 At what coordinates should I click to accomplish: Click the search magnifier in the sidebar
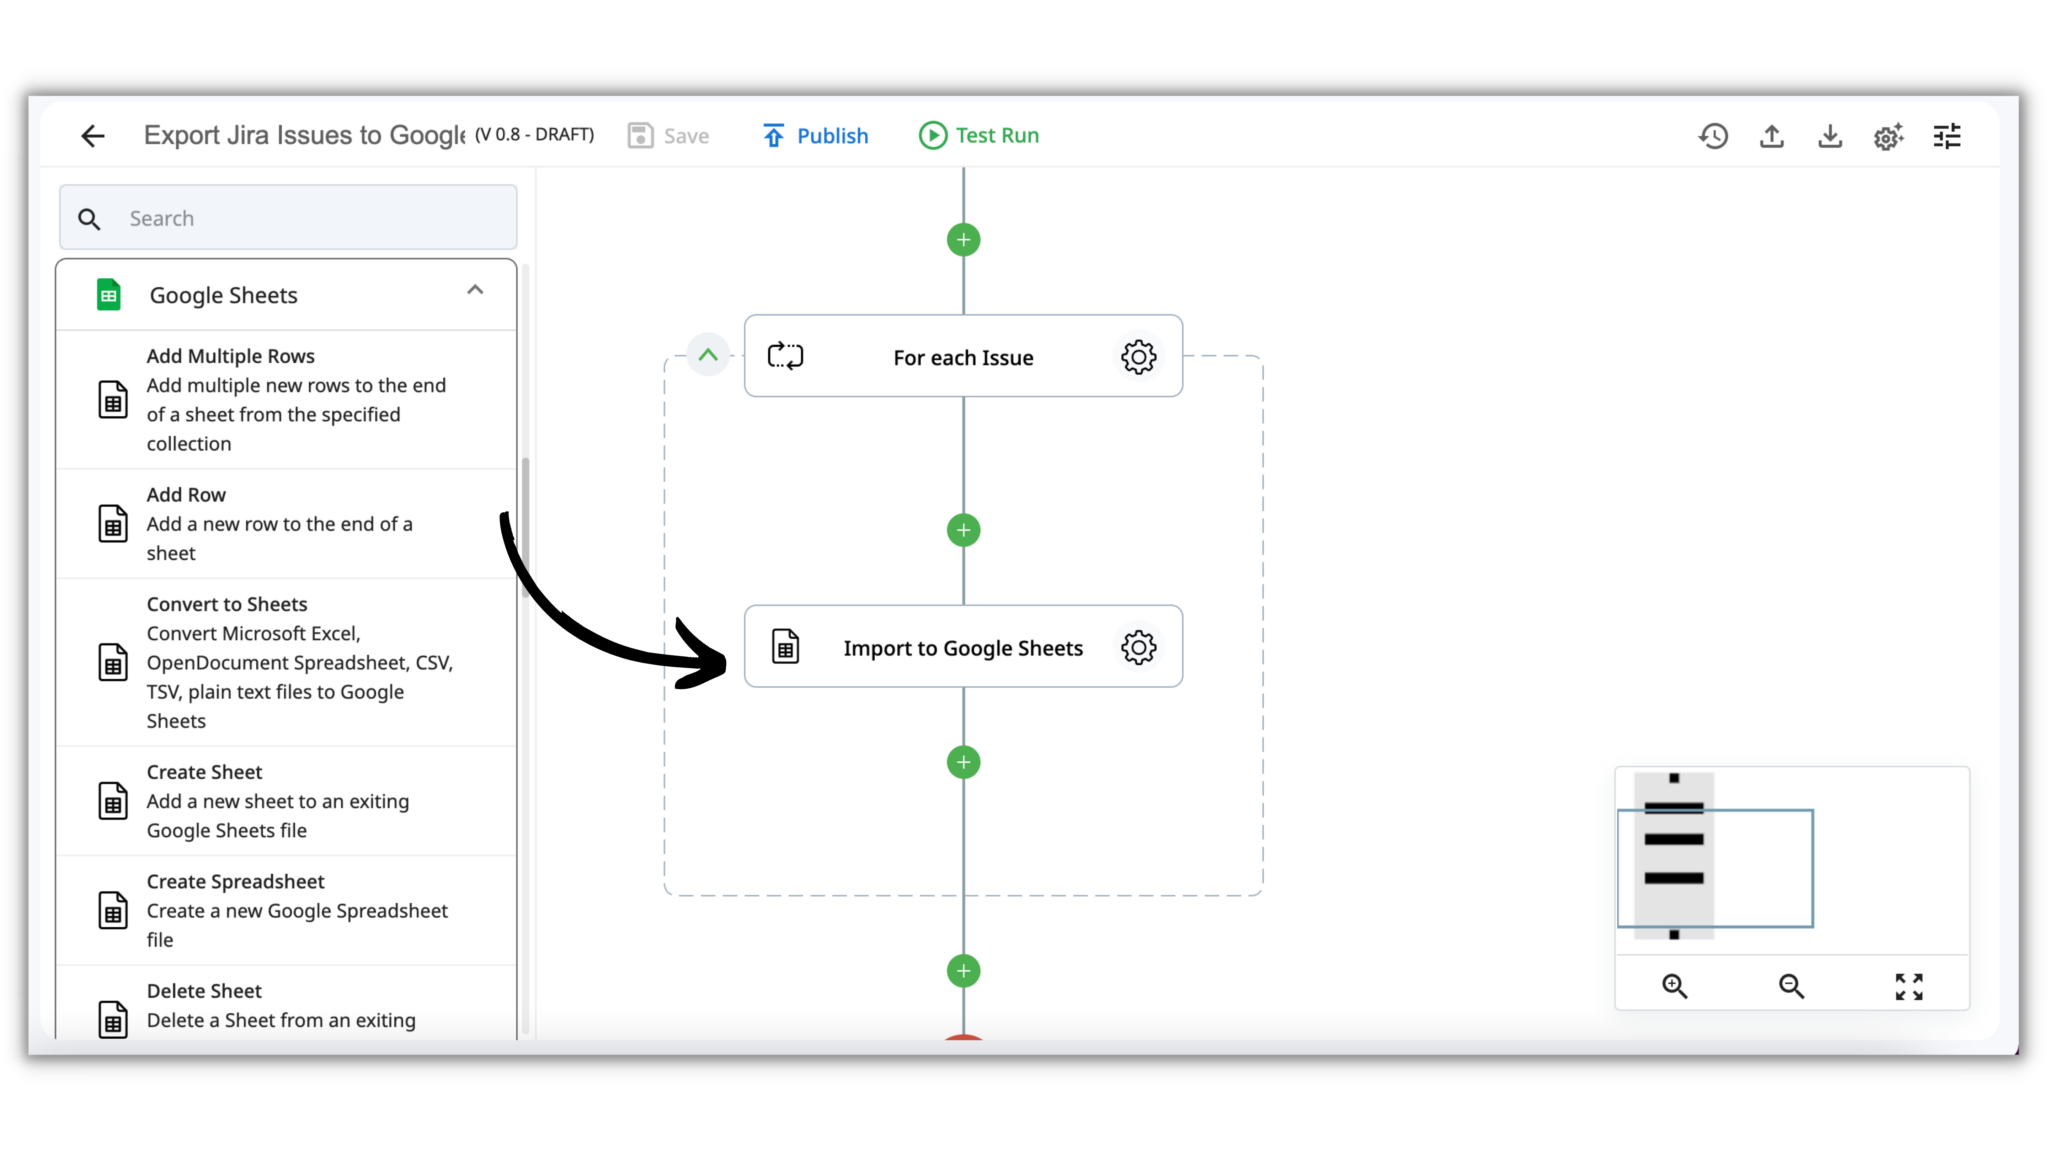[x=89, y=218]
